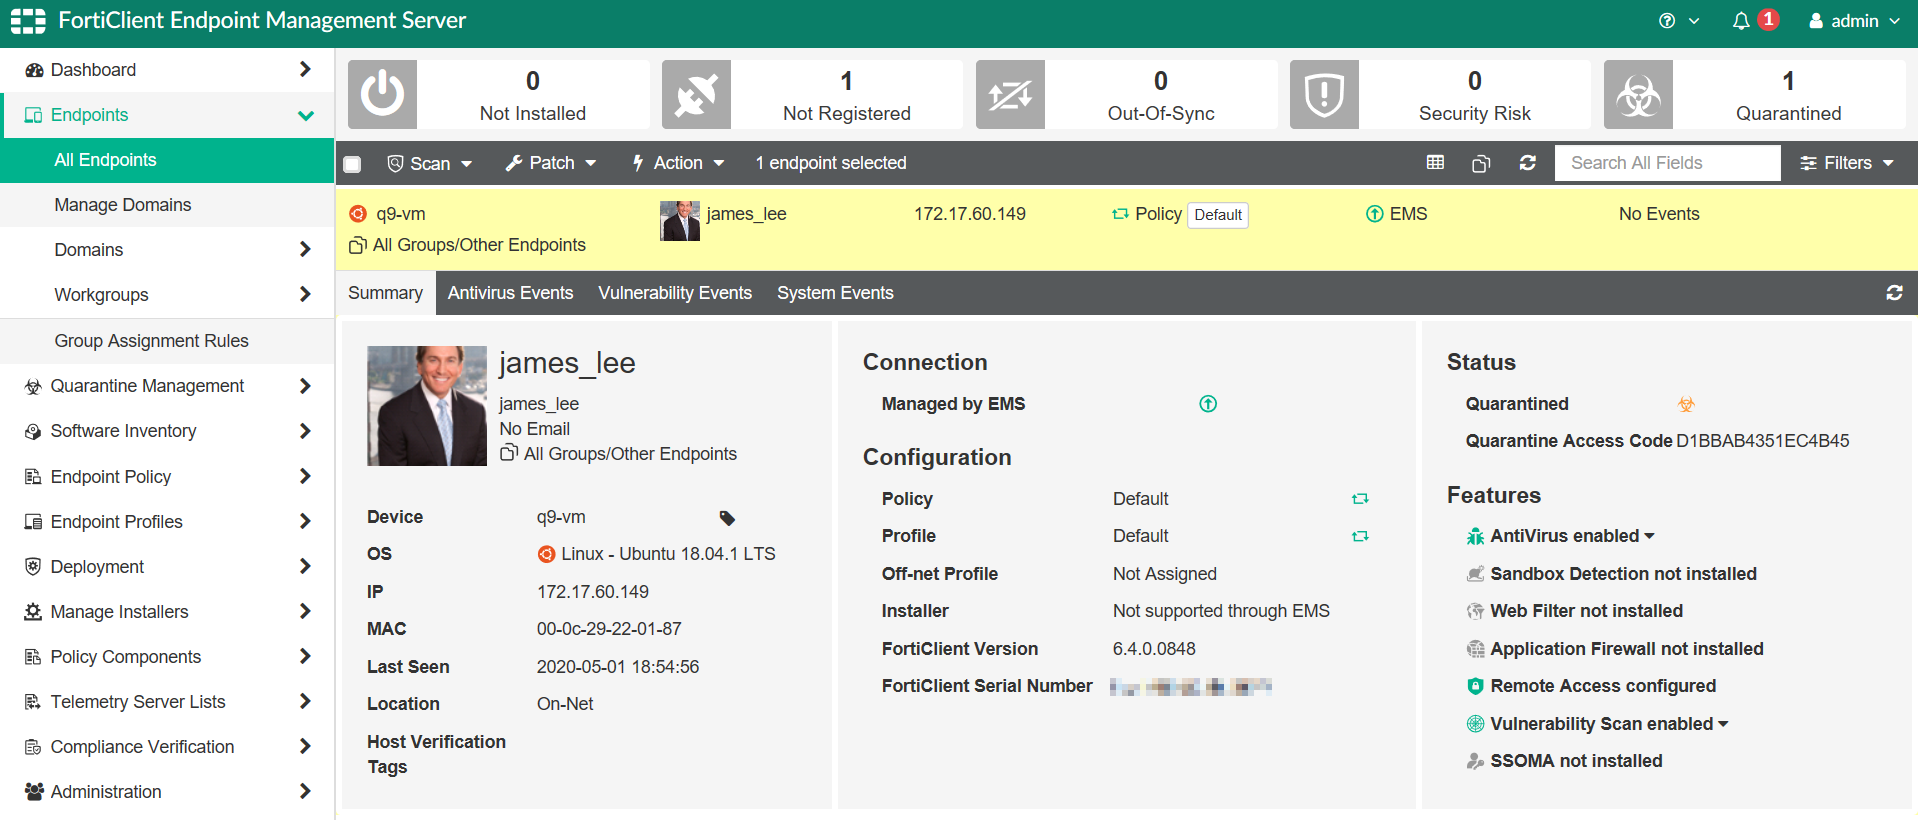The image size is (1918, 820).
Task: Open the System Events tab
Action: [835, 293]
